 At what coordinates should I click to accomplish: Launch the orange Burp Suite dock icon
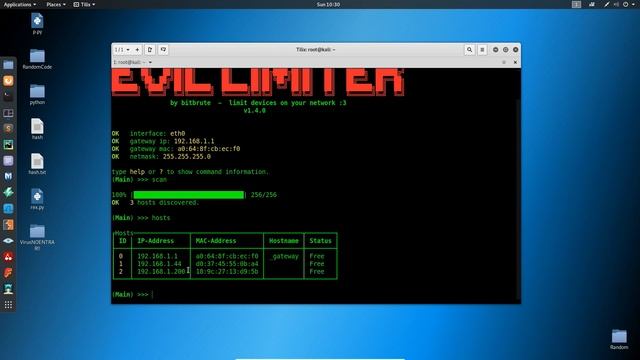[x=8, y=81]
